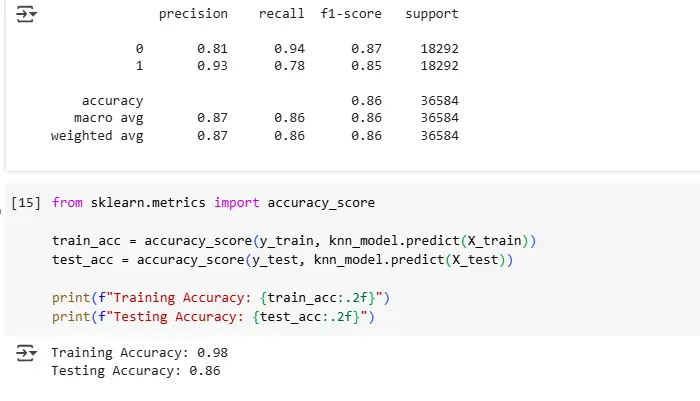Click the 'macro avg' row label
This screenshot has height=401, width=700.
tap(108, 118)
